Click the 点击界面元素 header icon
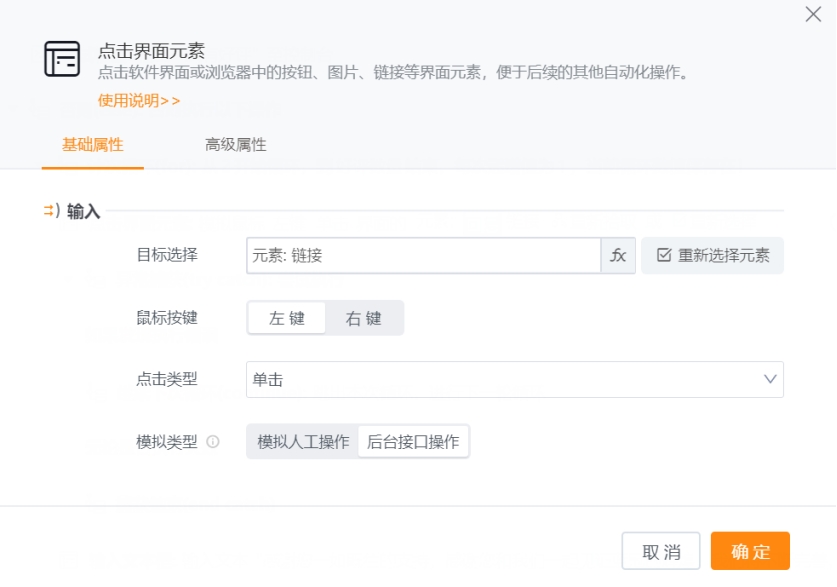 pos(62,58)
